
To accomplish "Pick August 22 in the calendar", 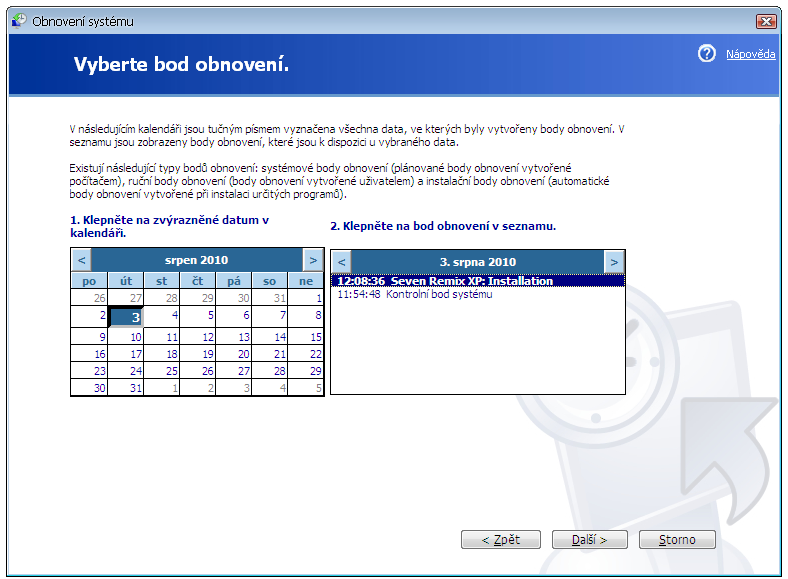I will click(x=306, y=353).
